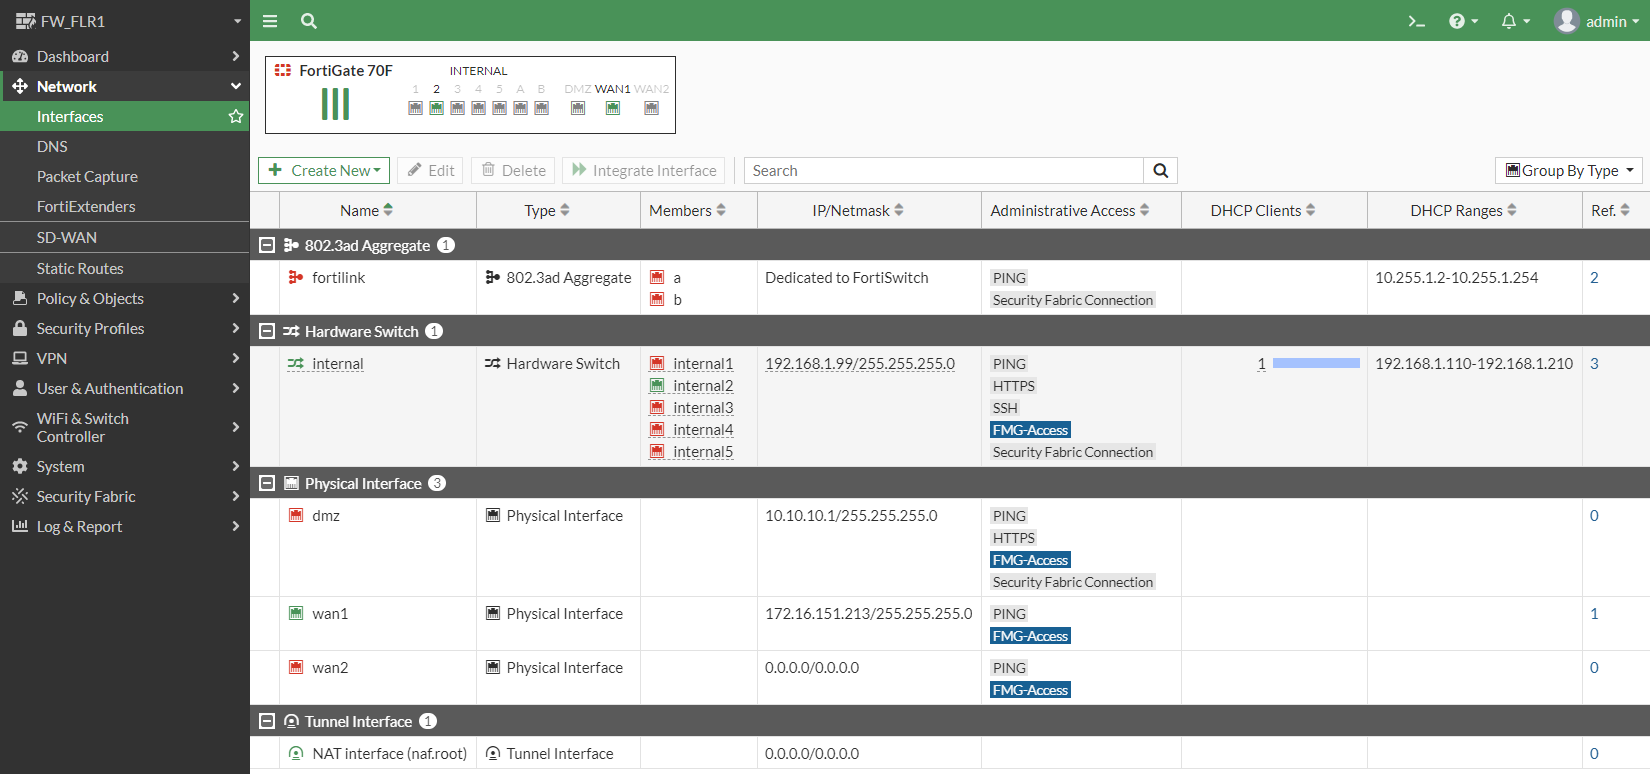Click the DMZ port icon on faceplate
This screenshot has height=774, width=1650.
[x=578, y=108]
